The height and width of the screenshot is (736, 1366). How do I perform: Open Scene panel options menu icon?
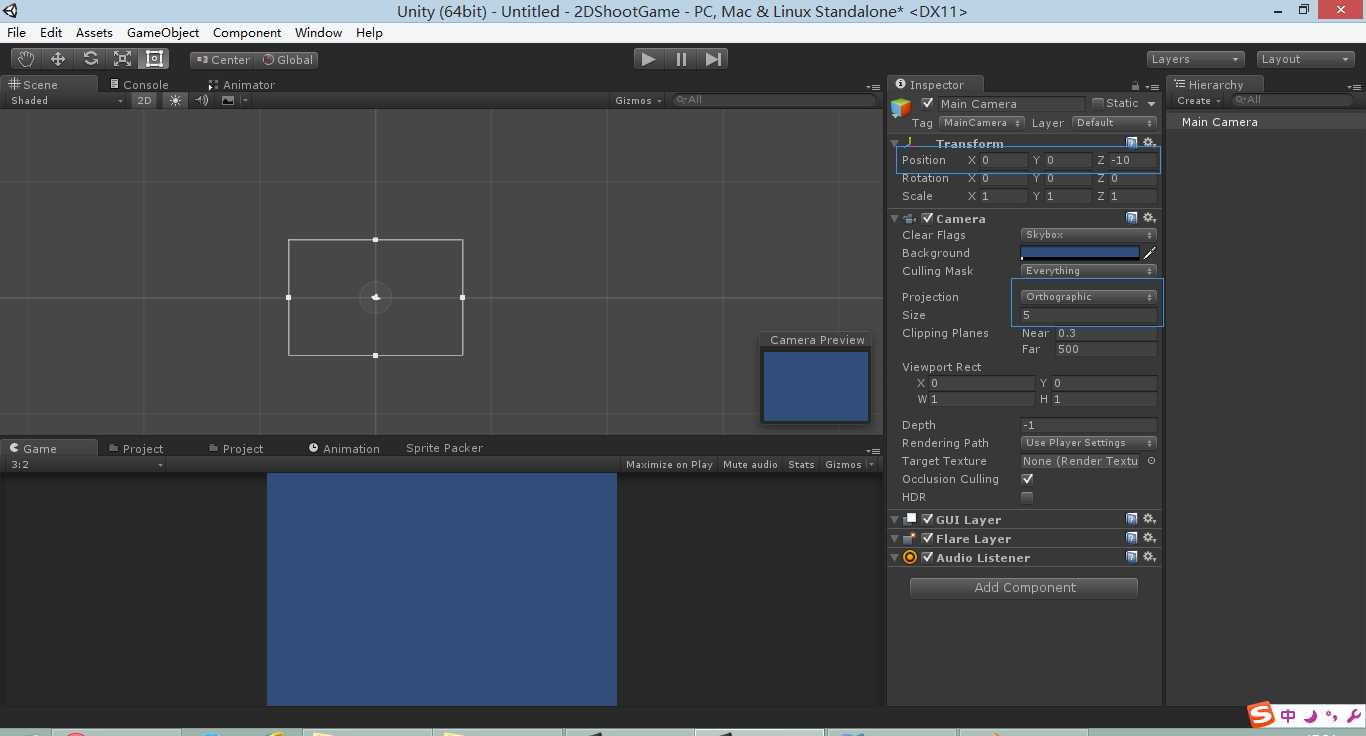[x=873, y=87]
